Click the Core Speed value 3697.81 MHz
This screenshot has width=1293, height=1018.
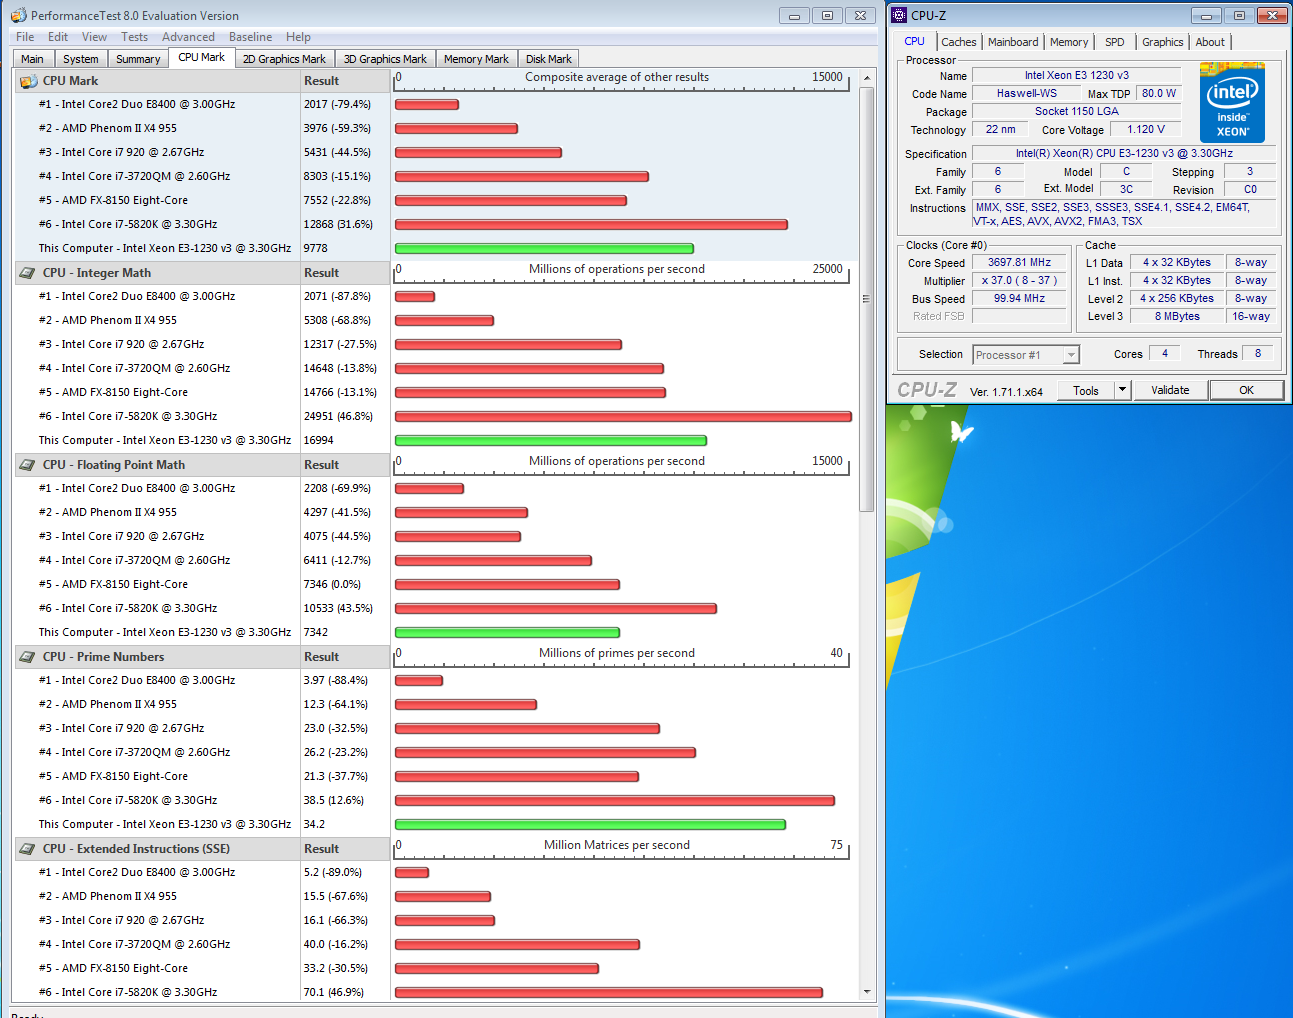coord(1019,263)
